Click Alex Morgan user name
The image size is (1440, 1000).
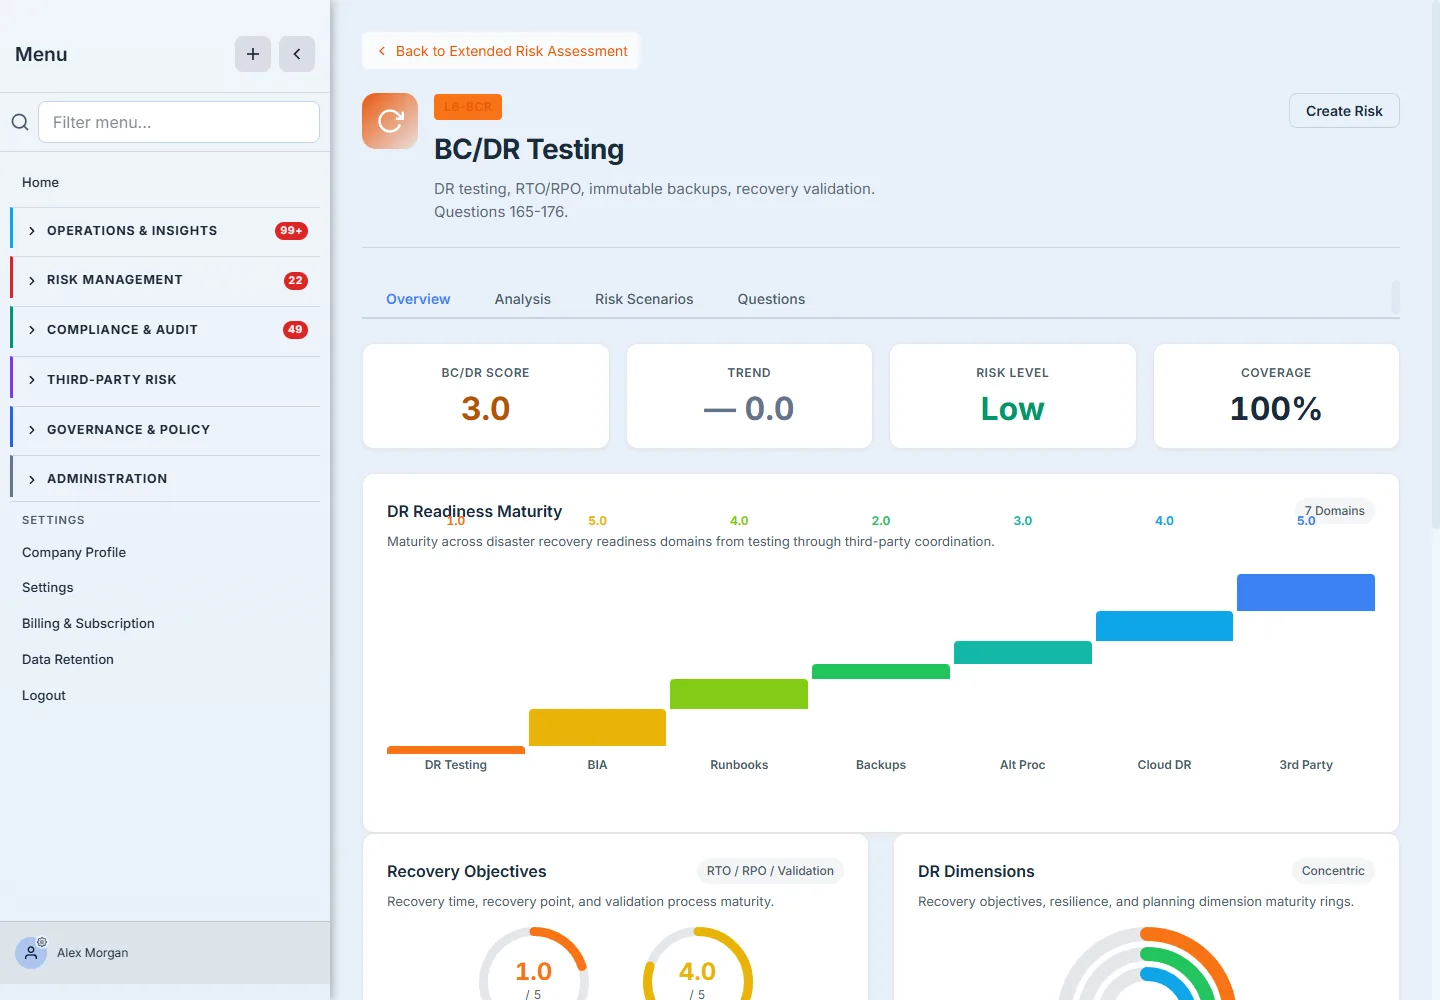(x=93, y=953)
